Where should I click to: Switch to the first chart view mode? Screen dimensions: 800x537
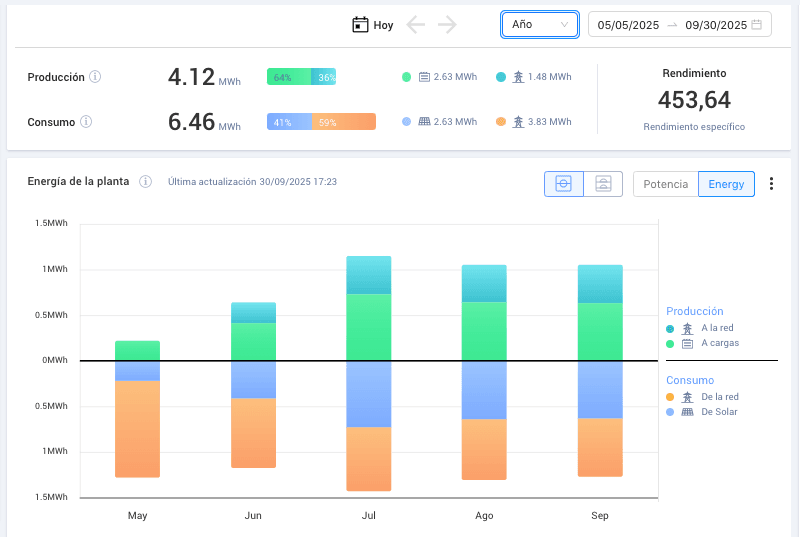[563, 184]
